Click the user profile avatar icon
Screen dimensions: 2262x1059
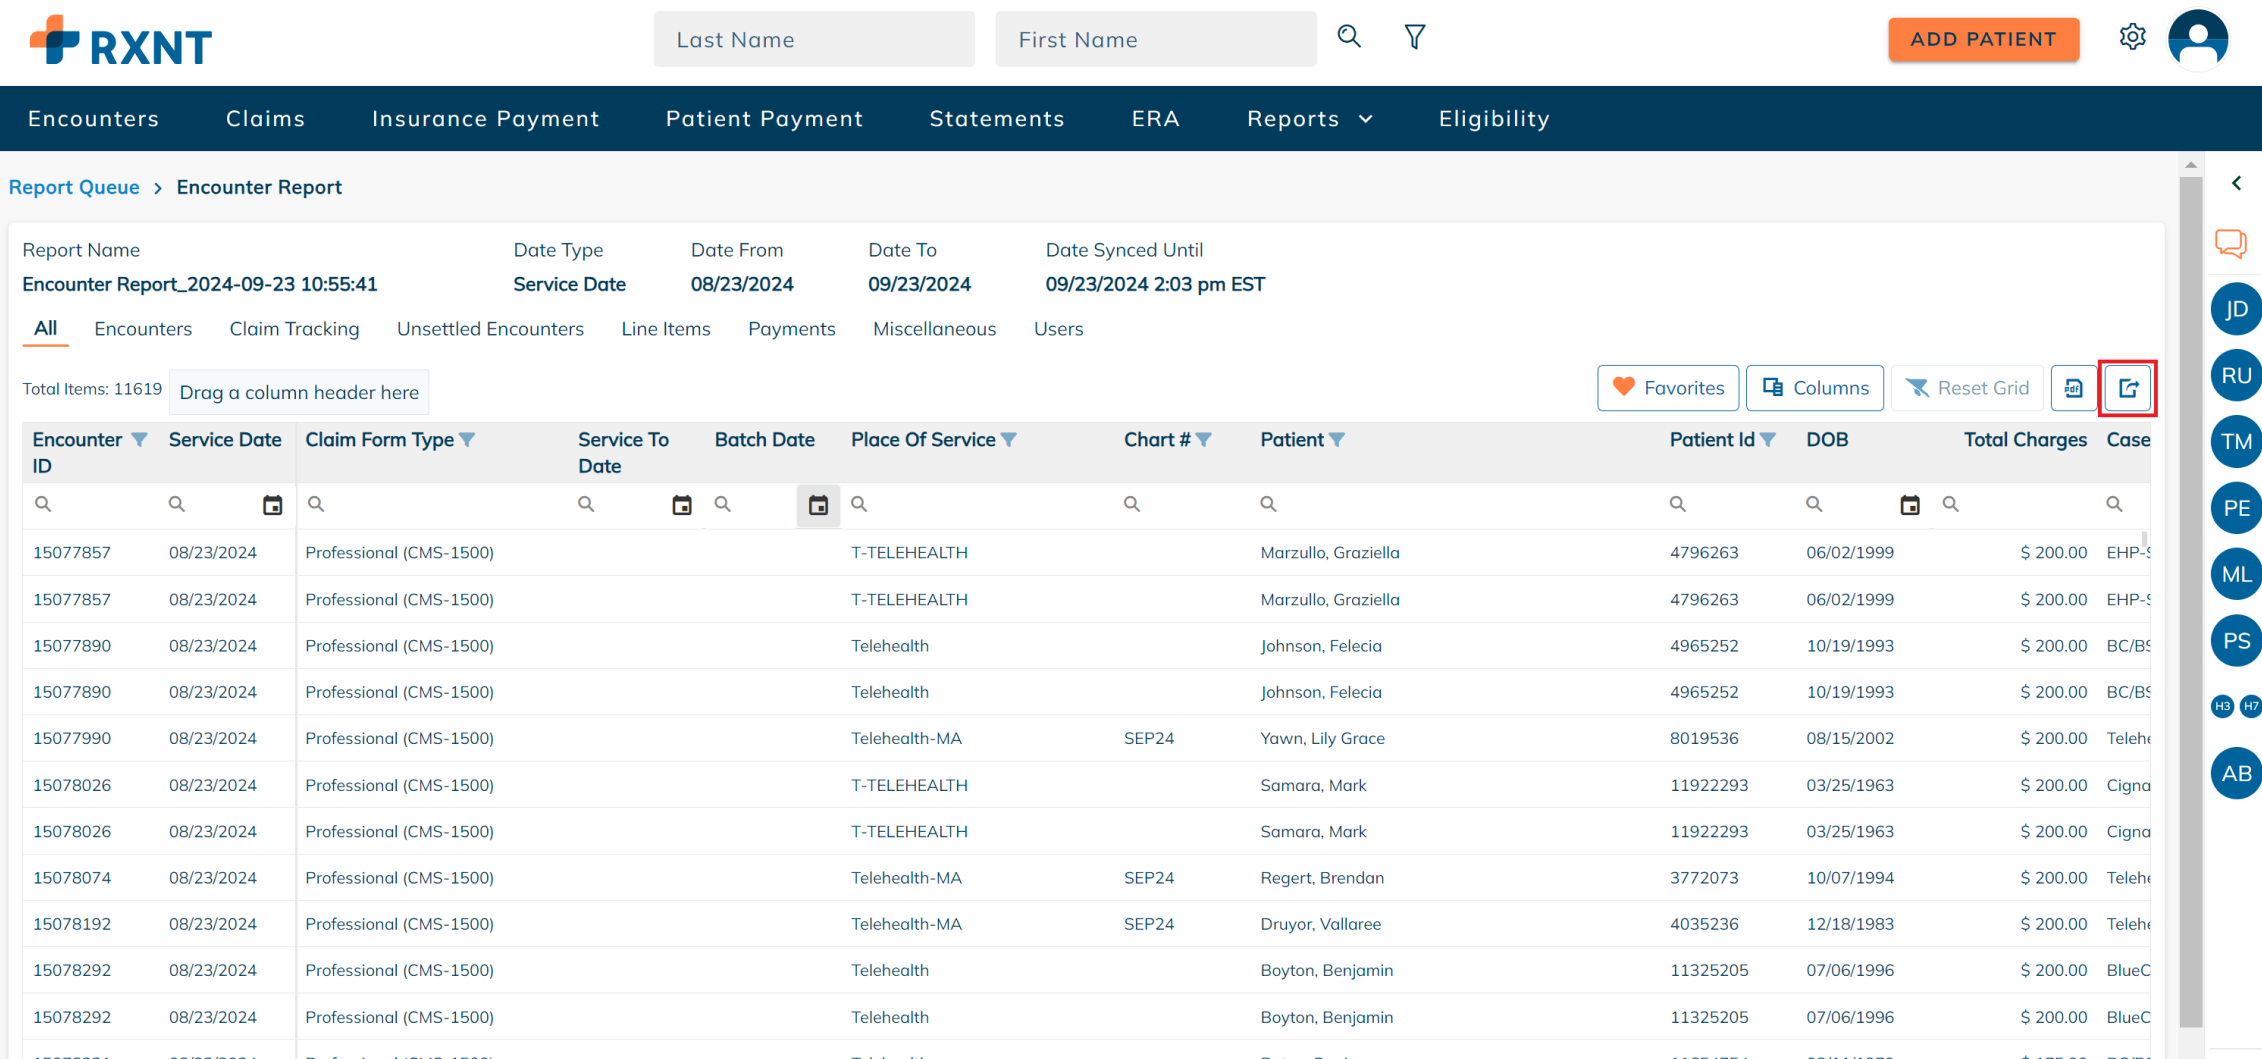click(x=2197, y=40)
